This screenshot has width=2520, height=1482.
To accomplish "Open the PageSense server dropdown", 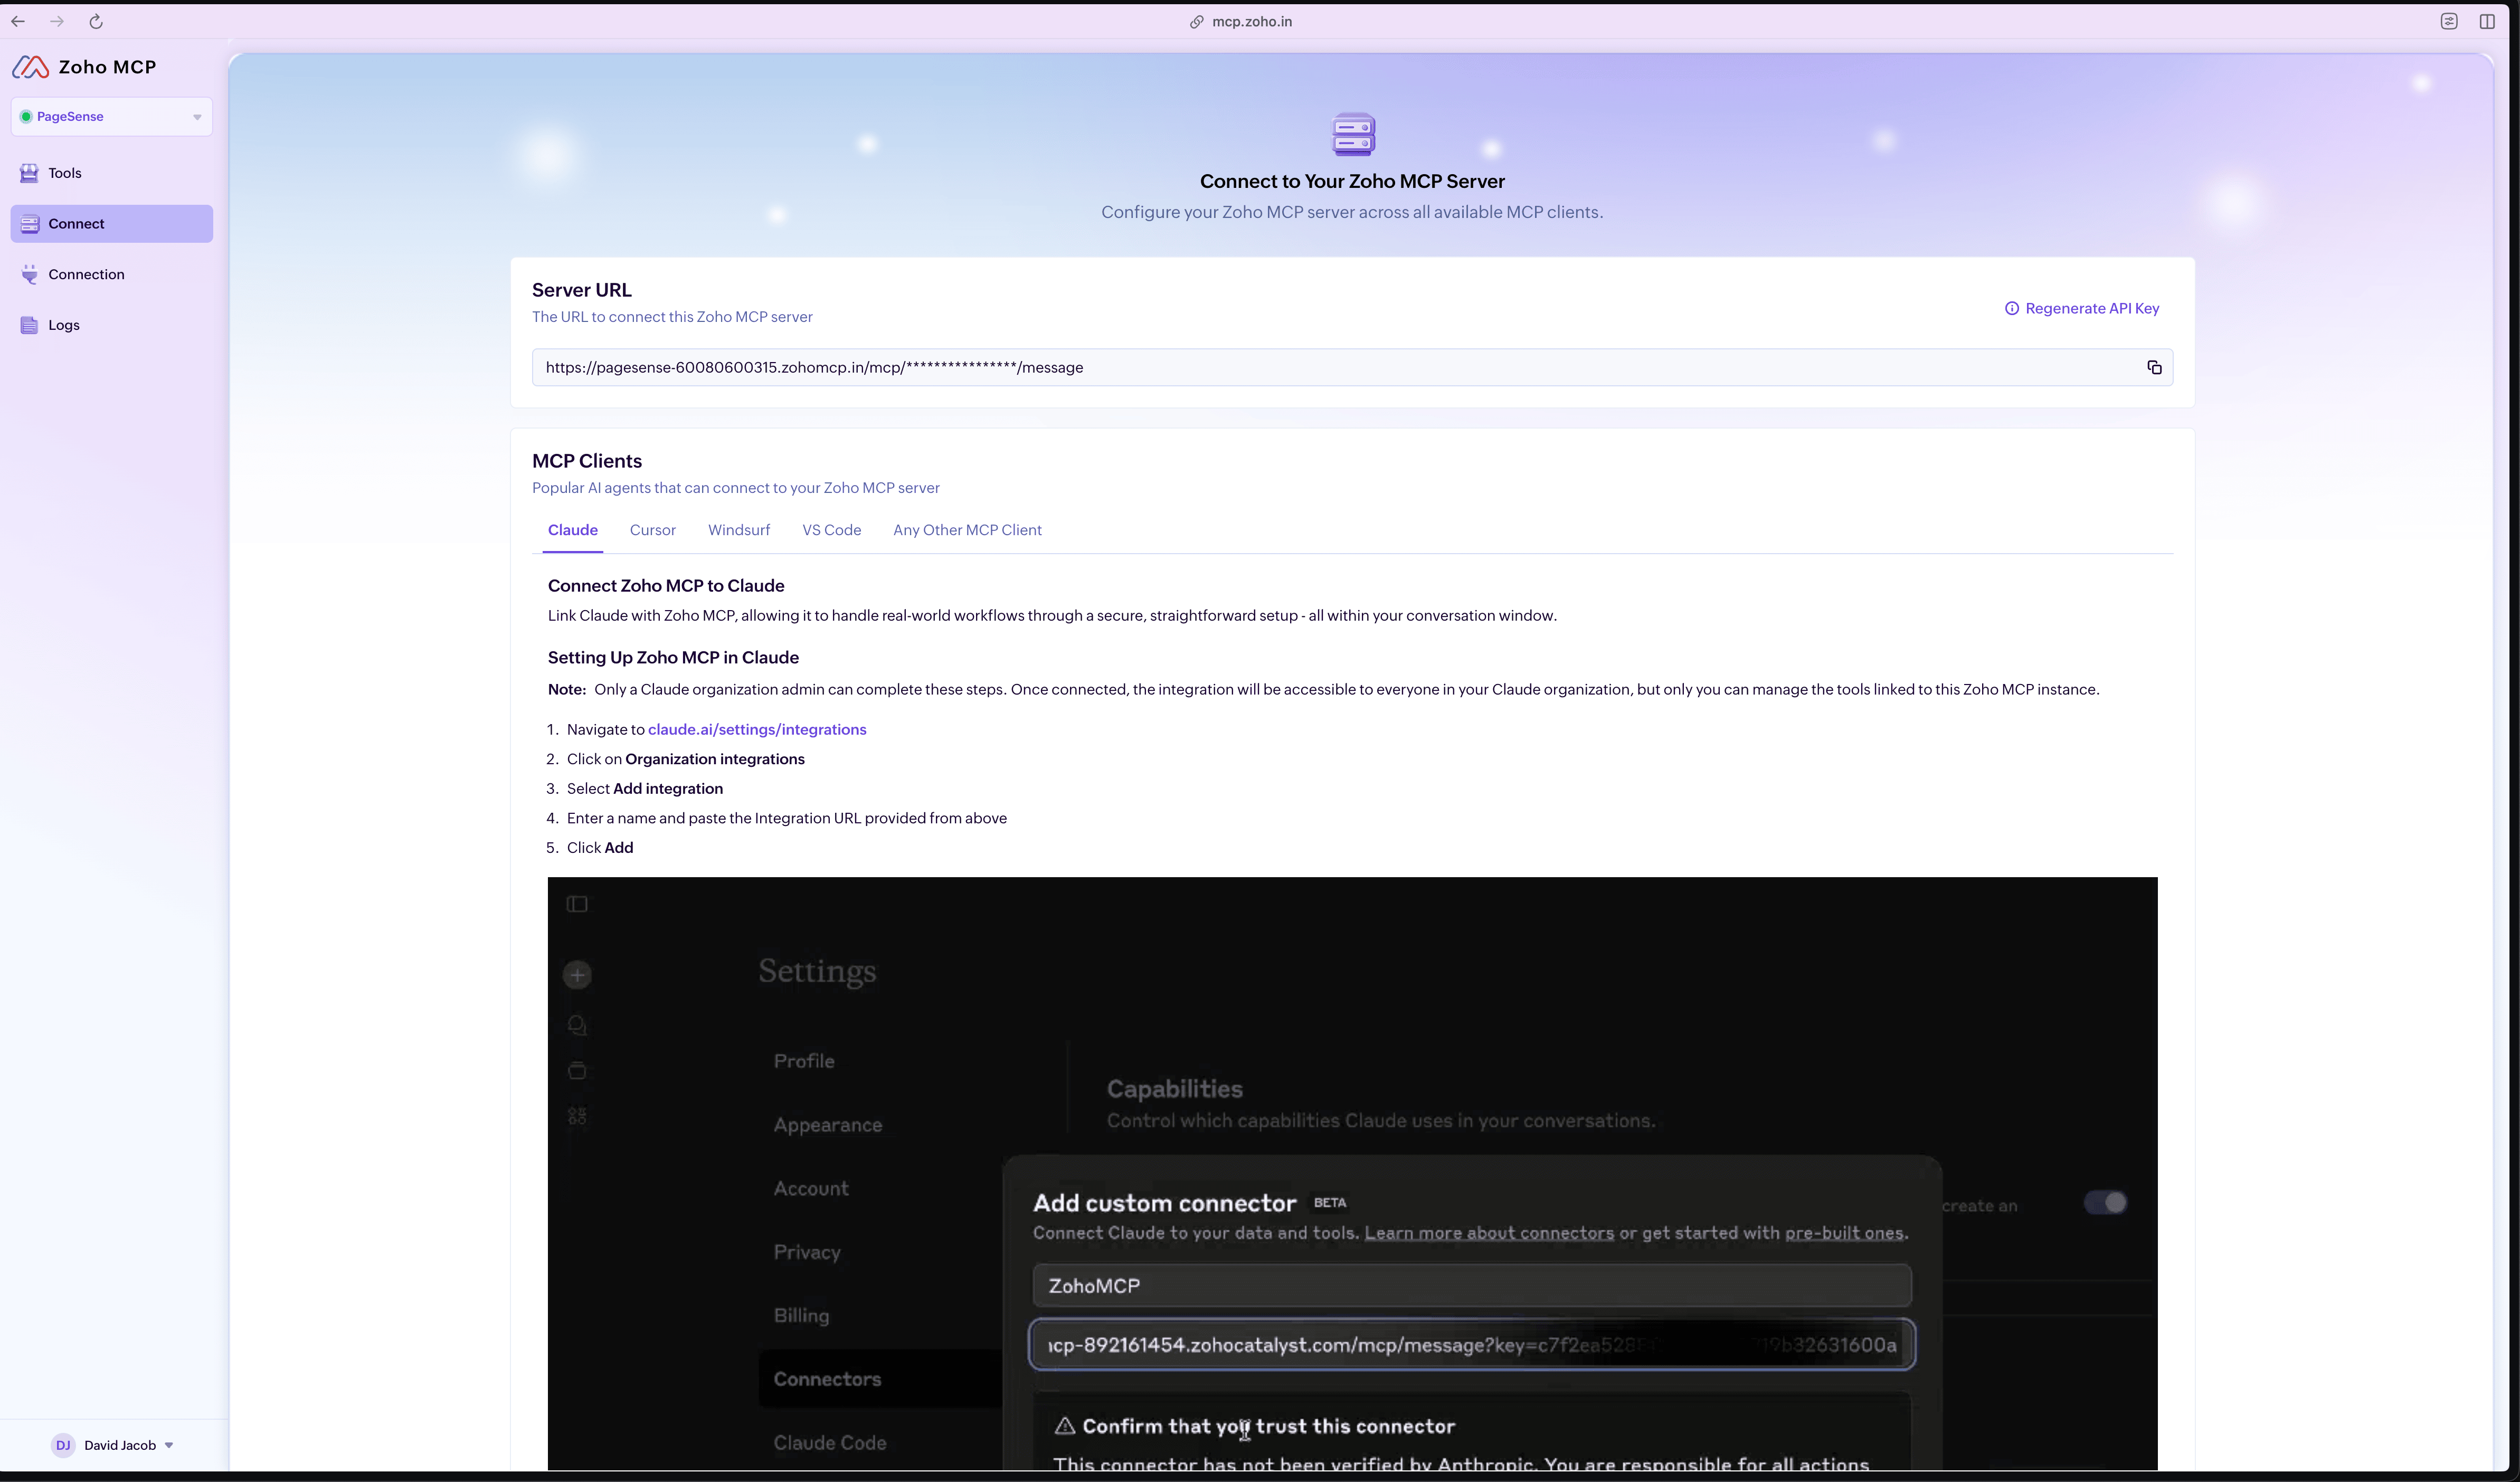I will pos(112,117).
